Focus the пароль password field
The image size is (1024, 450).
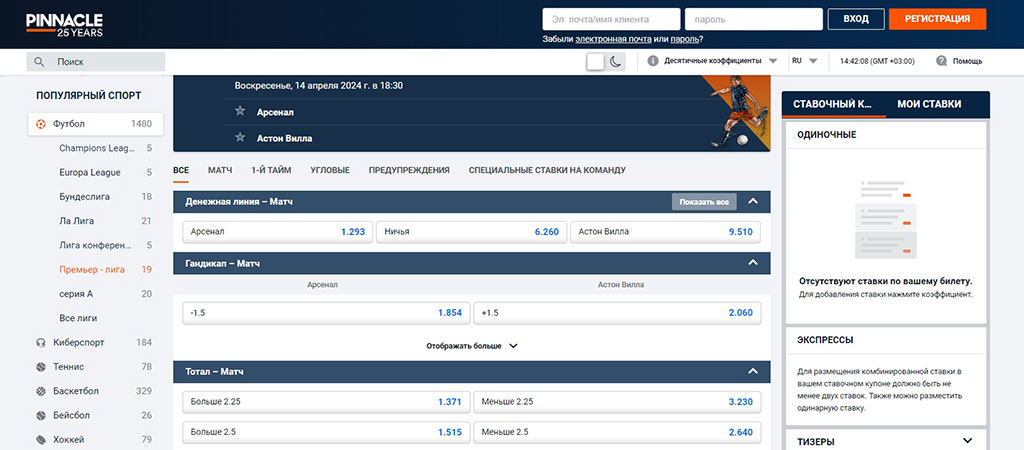point(754,20)
